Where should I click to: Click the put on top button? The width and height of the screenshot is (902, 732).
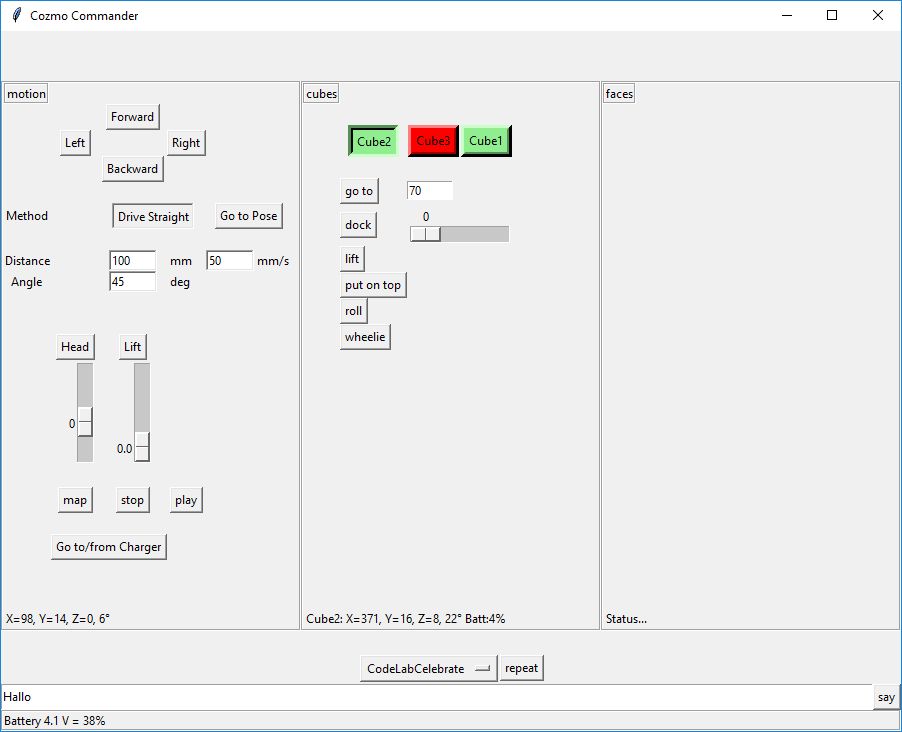click(x=373, y=285)
